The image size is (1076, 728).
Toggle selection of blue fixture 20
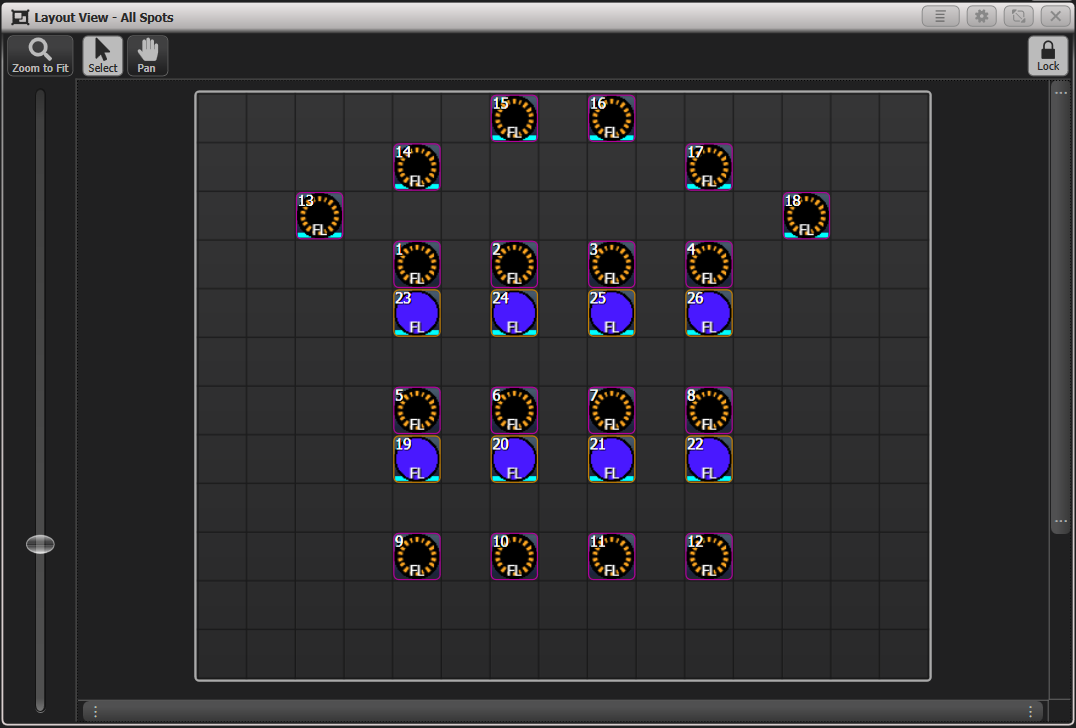pyautogui.click(x=514, y=459)
